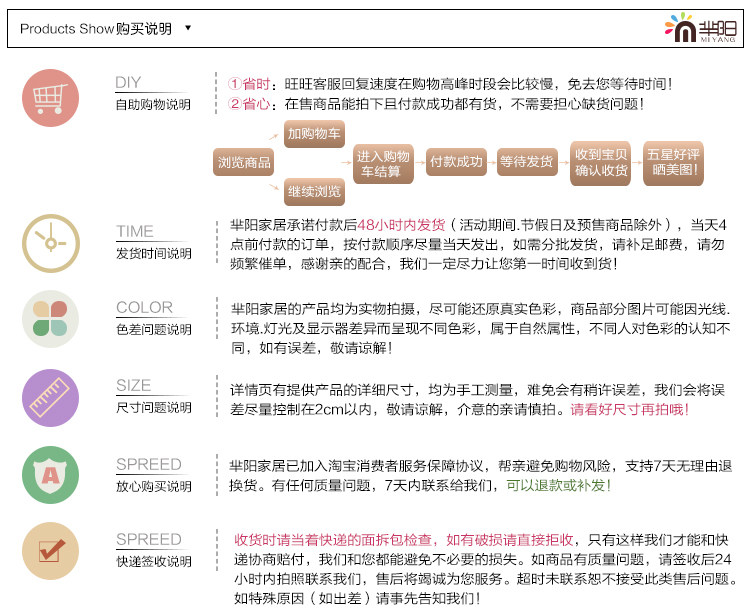Click the checkmark delivery signing icon
The image size is (750, 612).
click(x=50, y=551)
